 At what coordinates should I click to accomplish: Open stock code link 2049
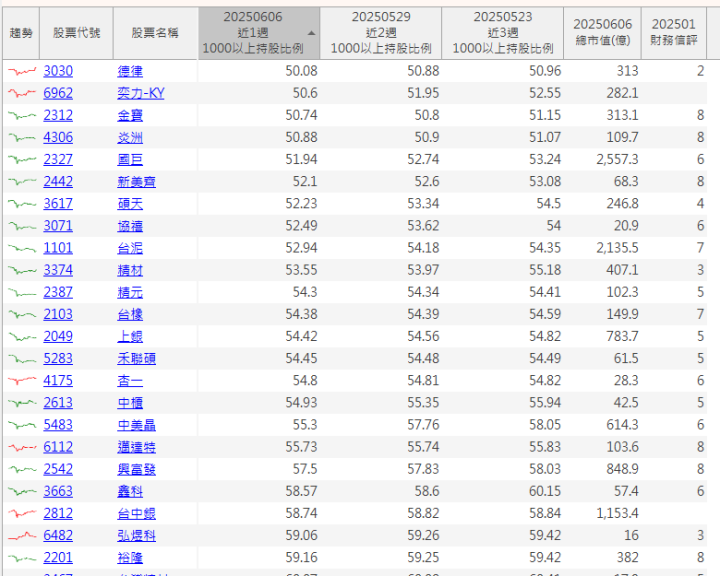pos(58,336)
